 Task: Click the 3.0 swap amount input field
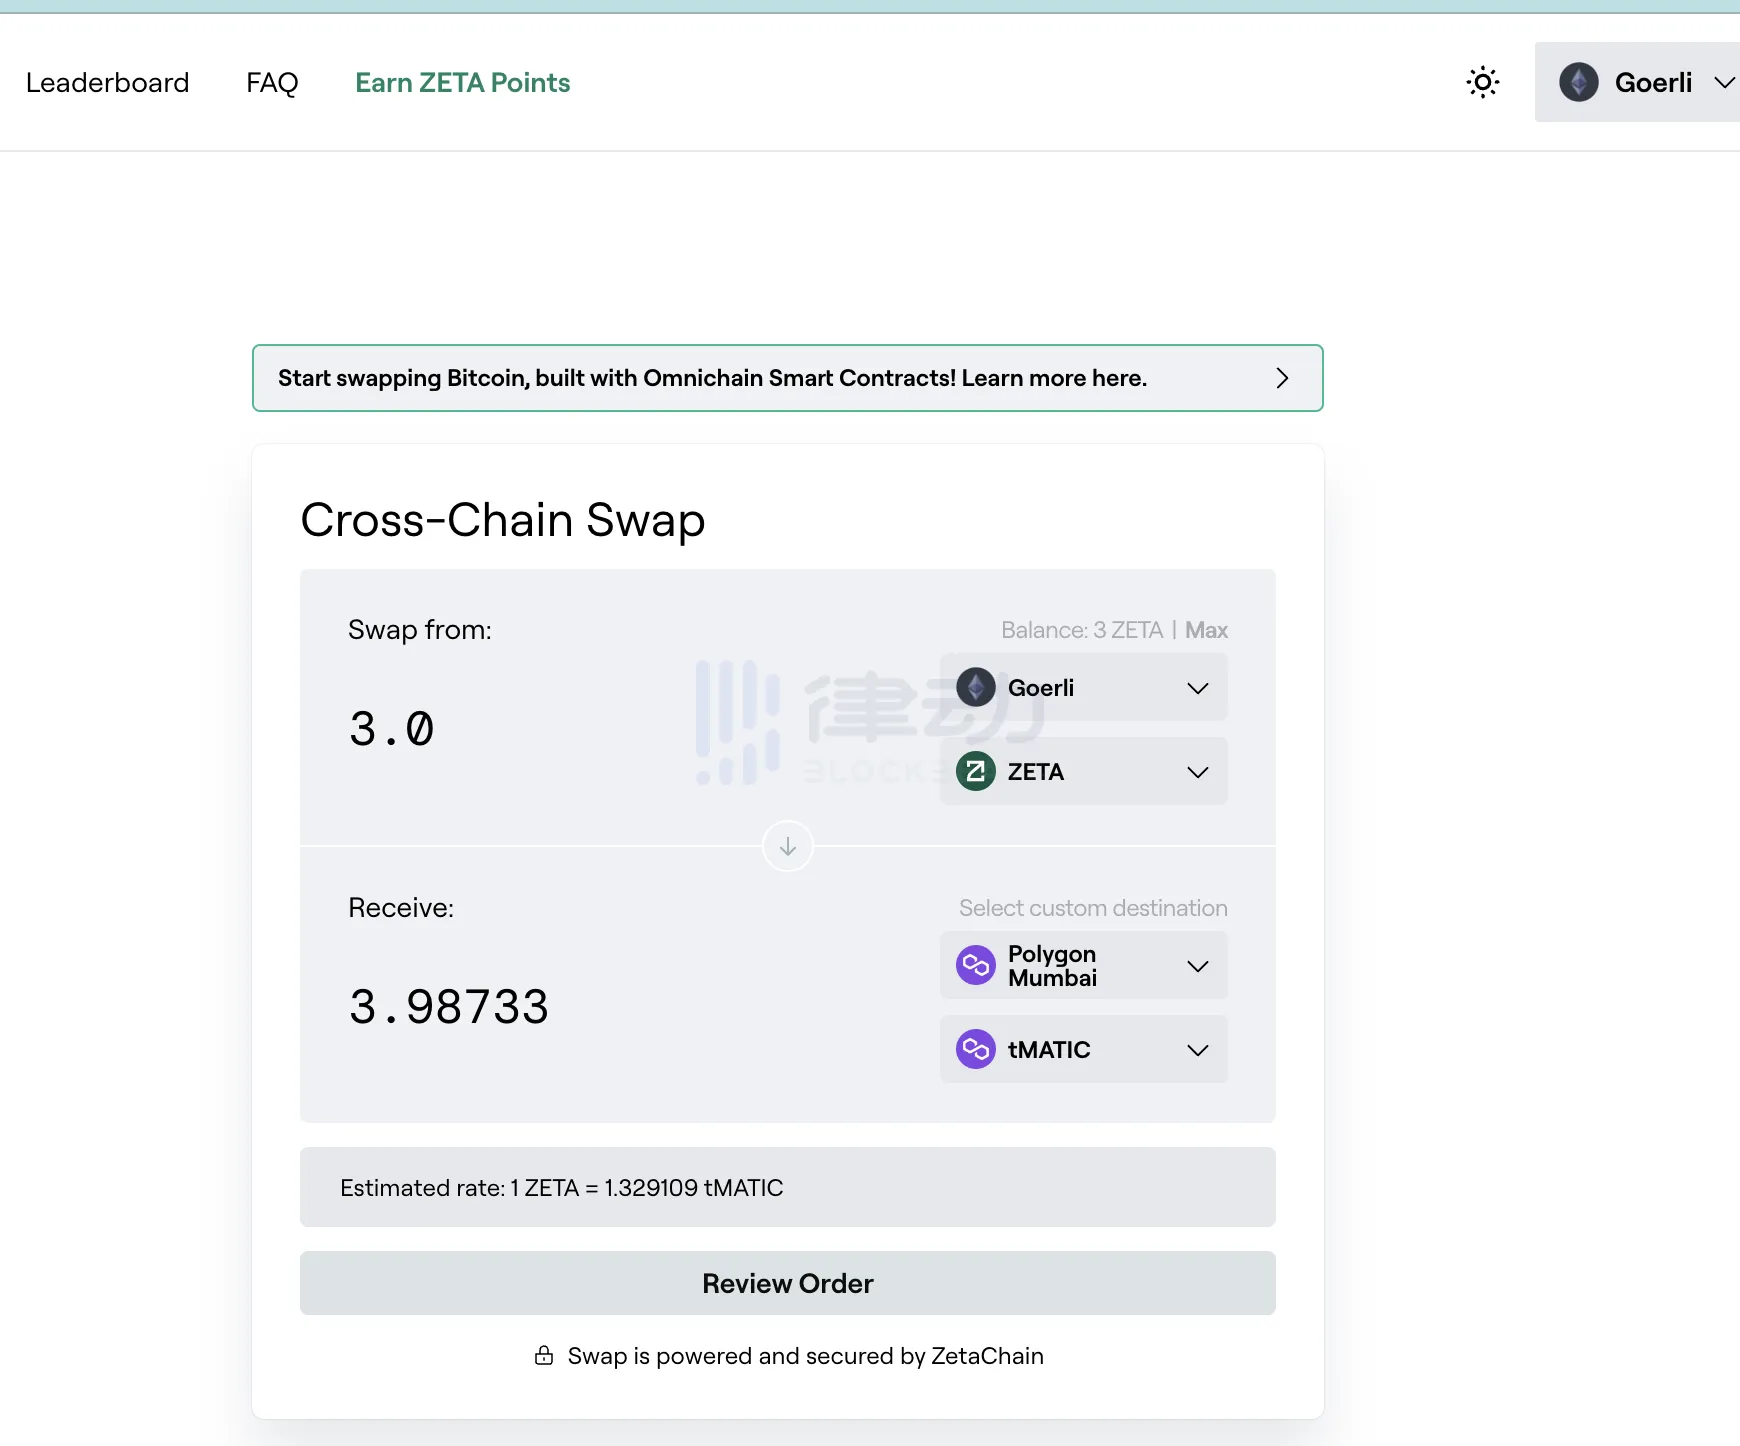[391, 728]
